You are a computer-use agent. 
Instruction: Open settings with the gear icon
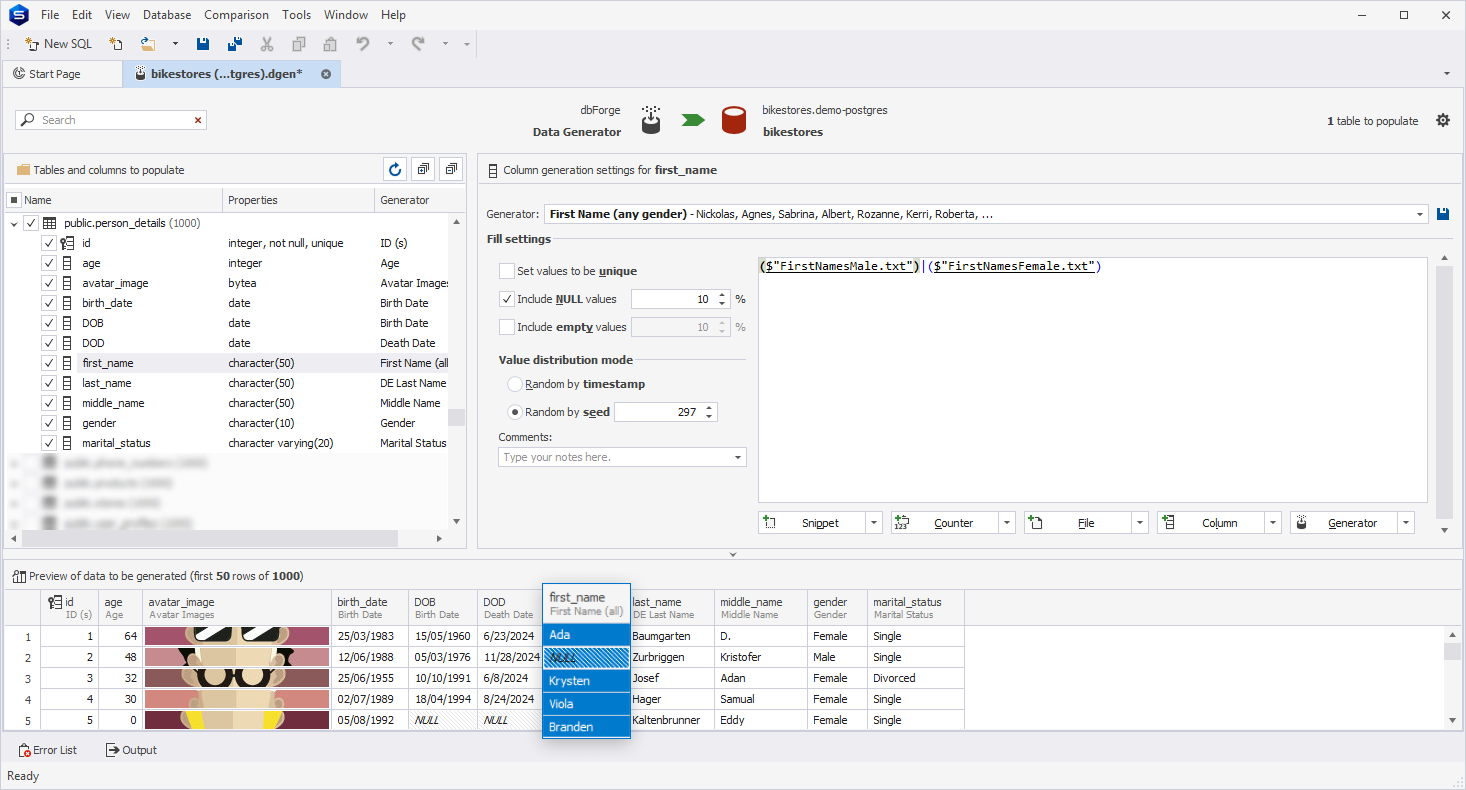(1442, 120)
